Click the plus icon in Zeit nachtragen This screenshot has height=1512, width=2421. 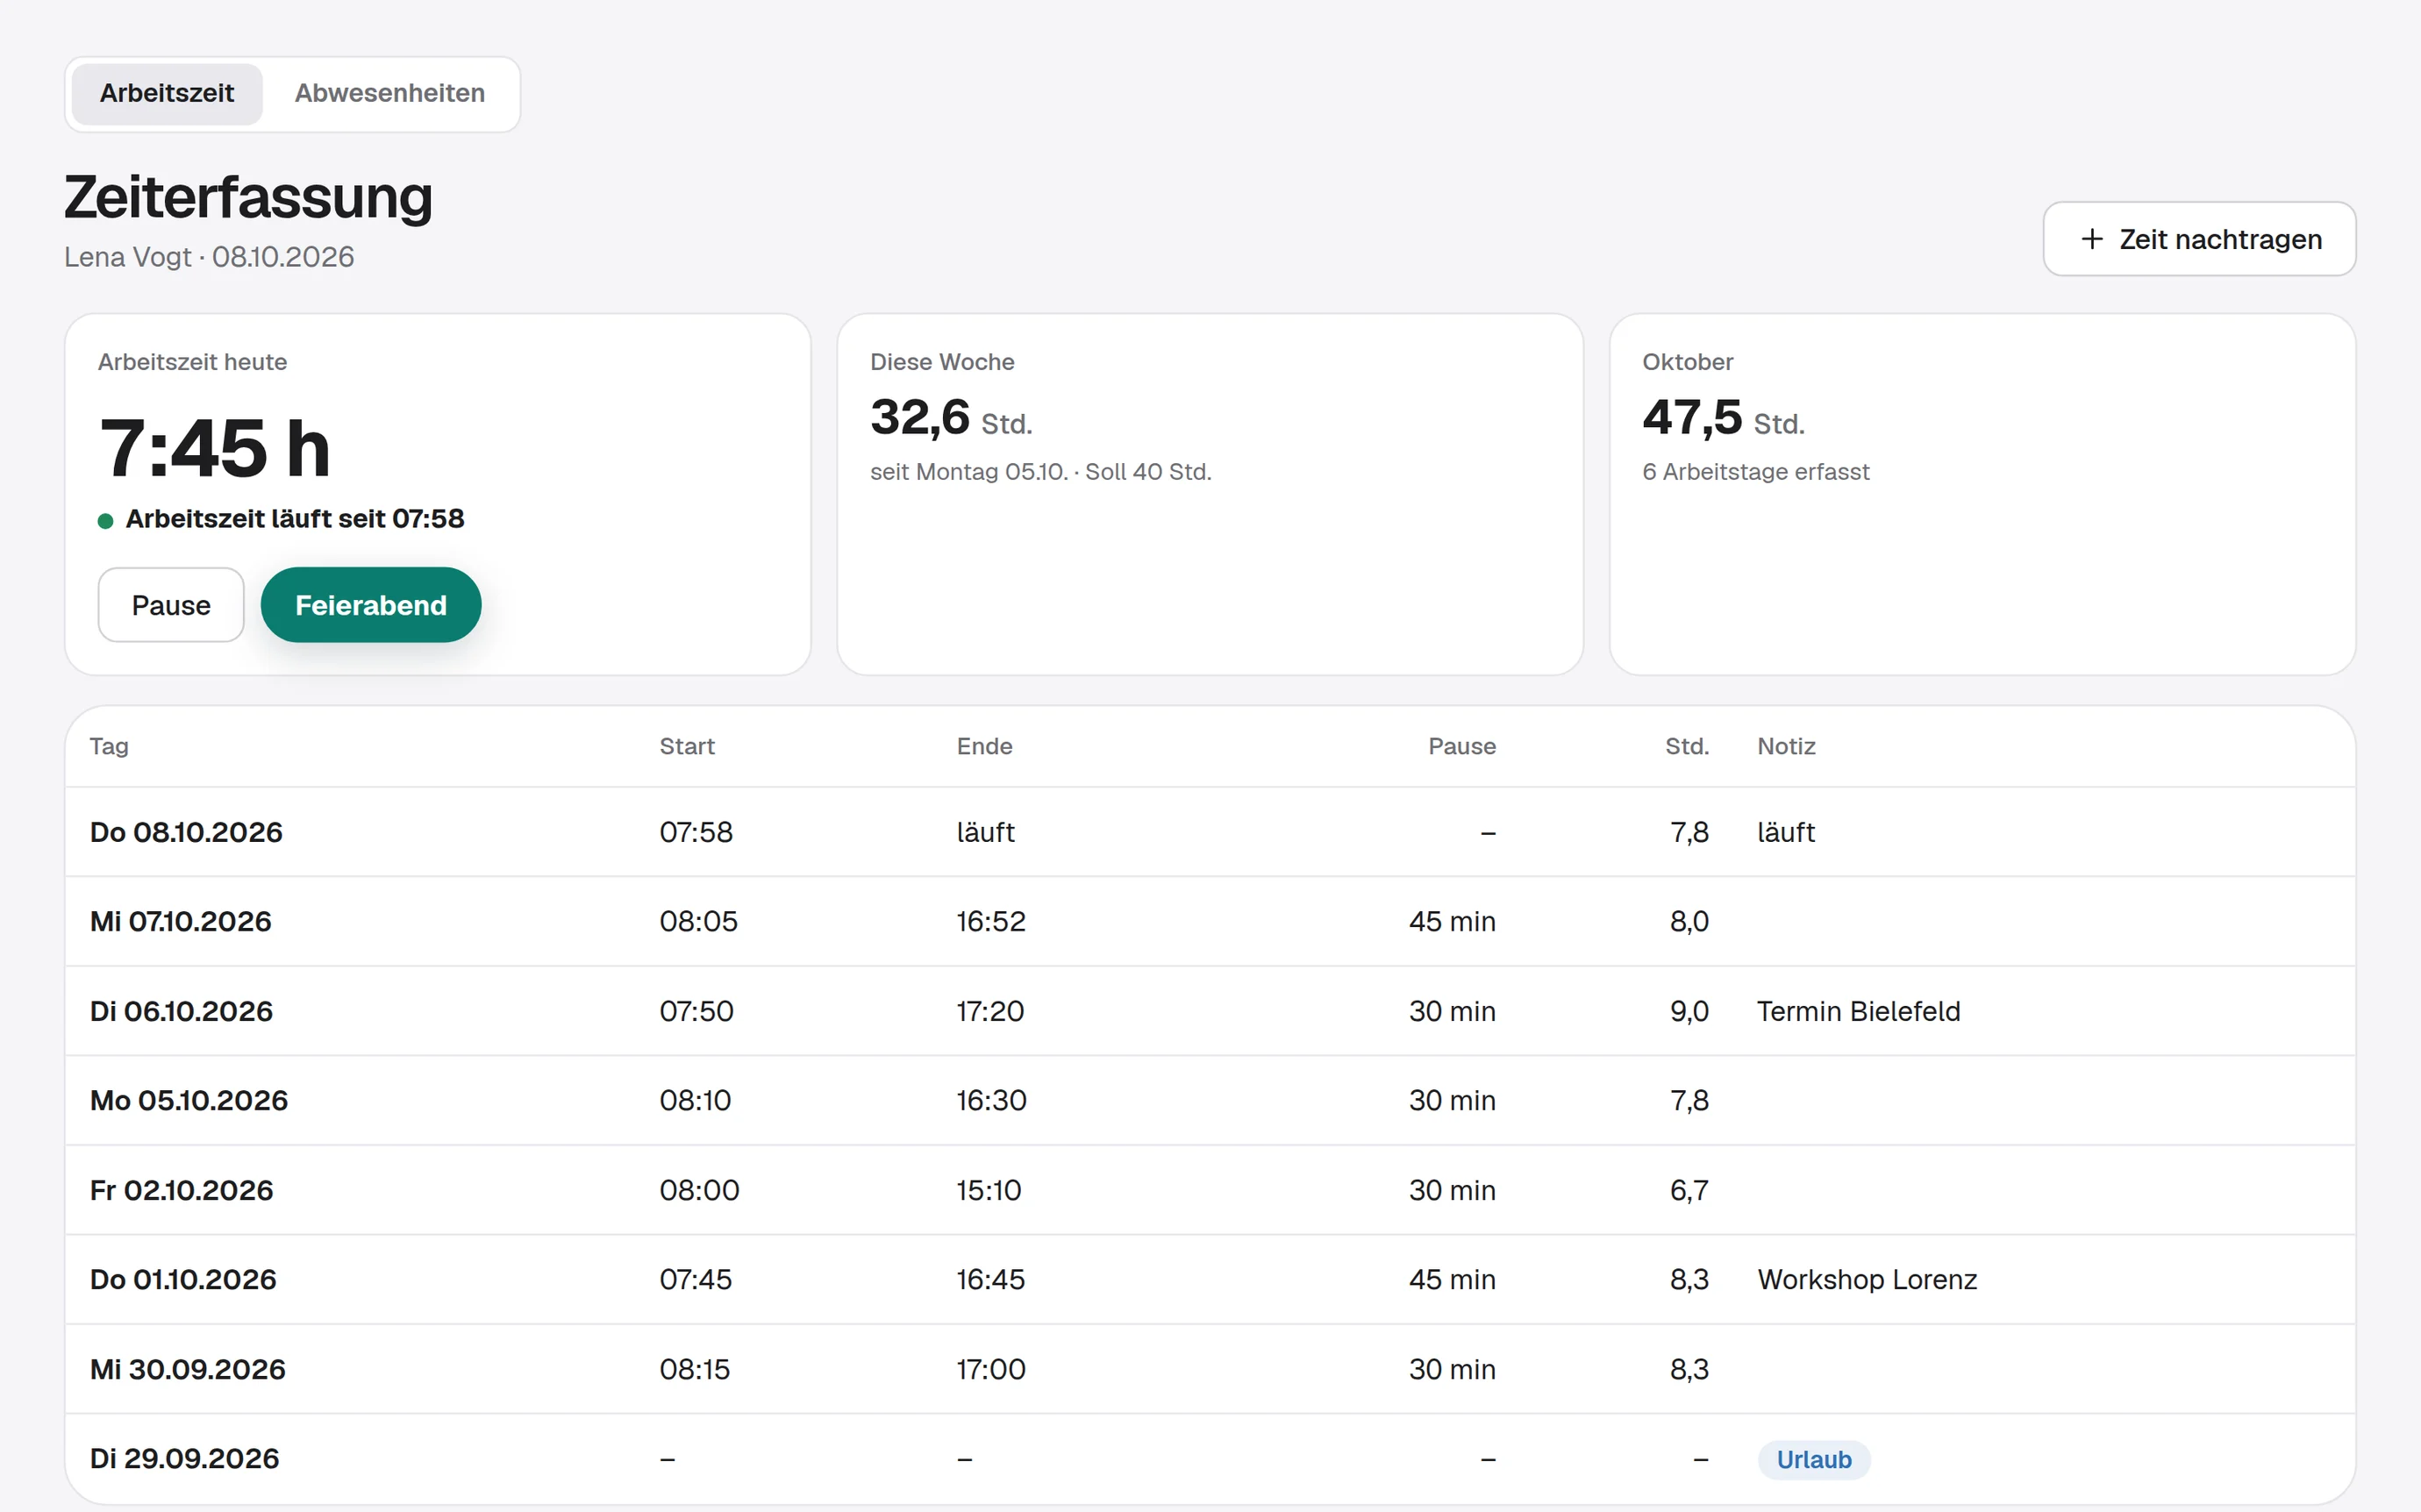(x=2091, y=239)
